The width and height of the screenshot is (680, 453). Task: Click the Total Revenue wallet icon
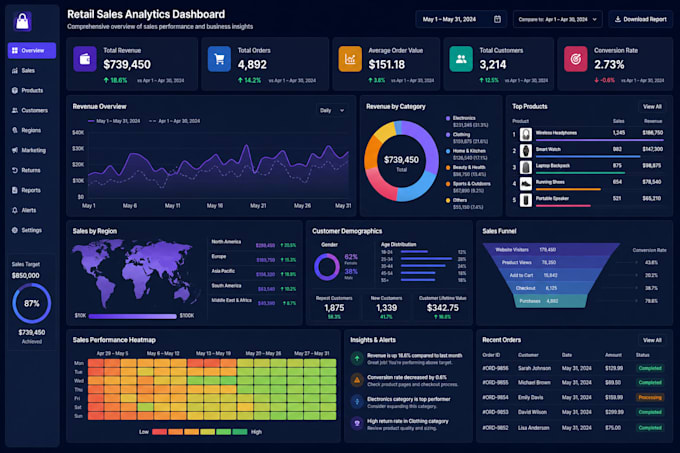pyautogui.click(x=85, y=59)
